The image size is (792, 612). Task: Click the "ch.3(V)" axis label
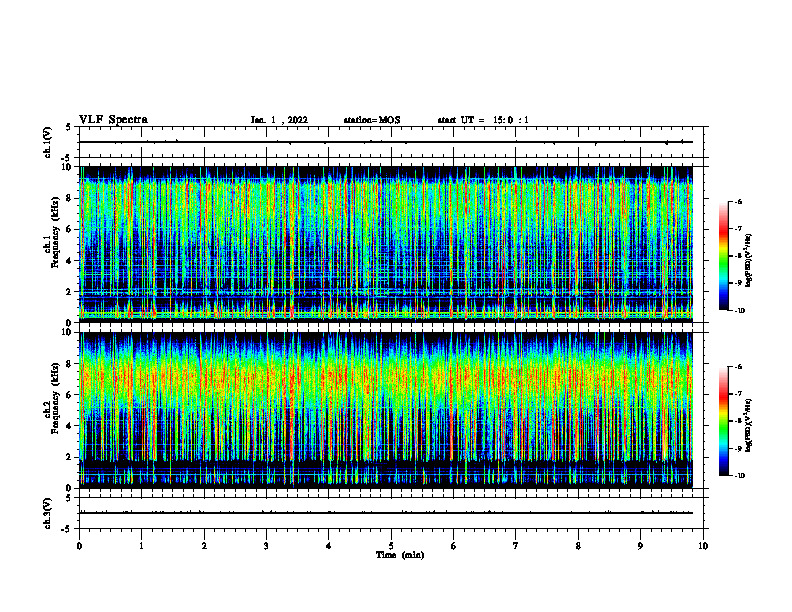point(47,513)
